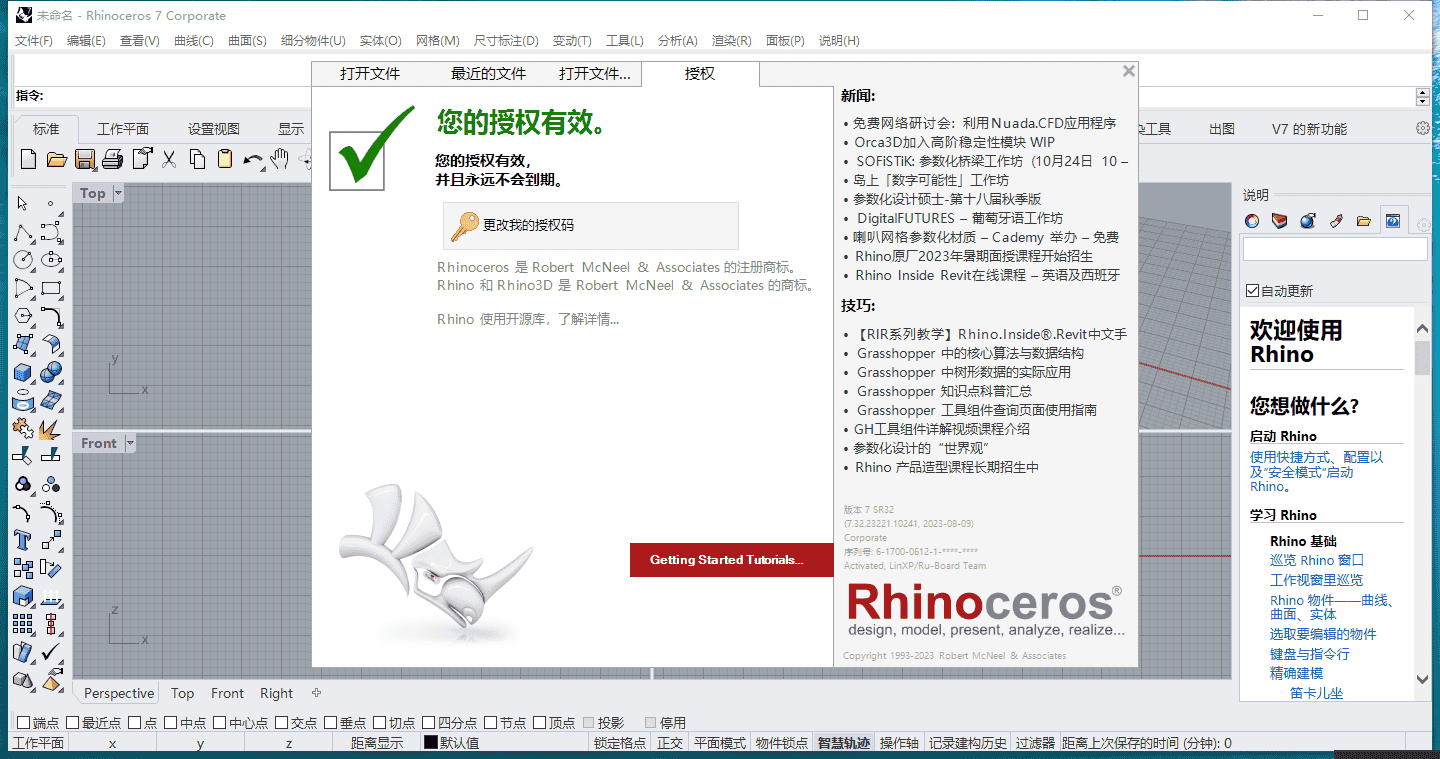Add a viewport tab with plus icon
The image size is (1440, 759).
[x=317, y=693]
